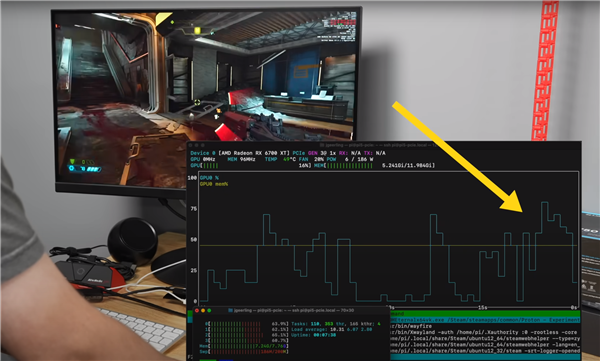Click the 'Load average' line in htop
This screenshot has height=361, width=600.
(331, 329)
